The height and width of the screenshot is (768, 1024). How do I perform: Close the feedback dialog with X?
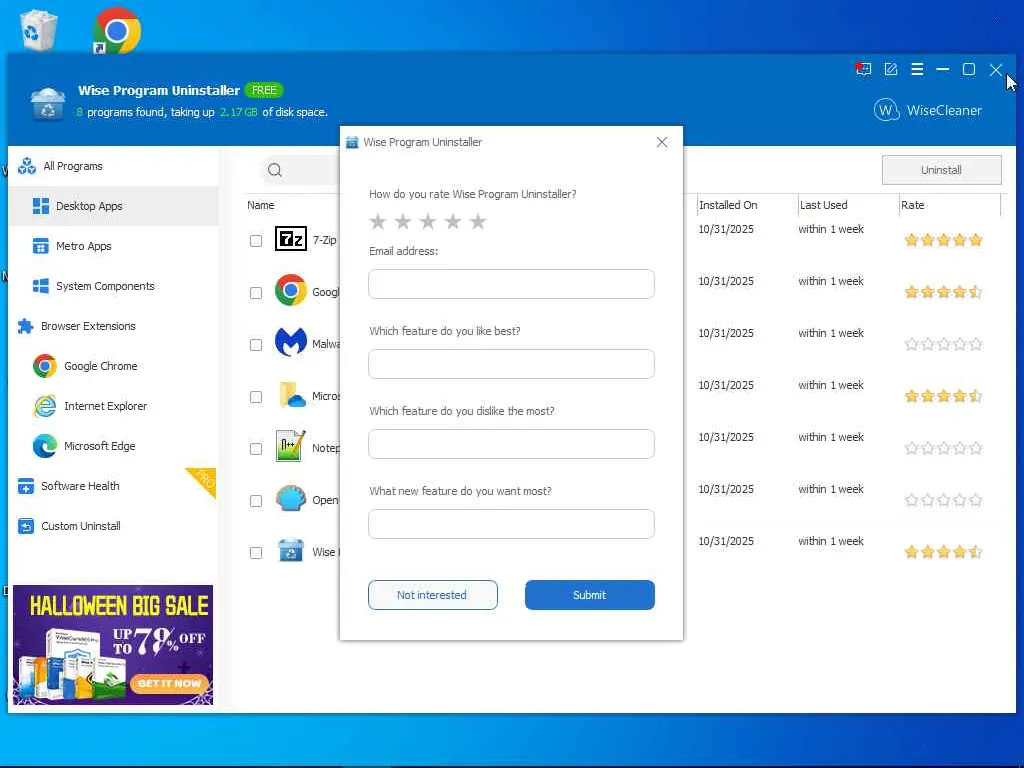pyautogui.click(x=662, y=142)
